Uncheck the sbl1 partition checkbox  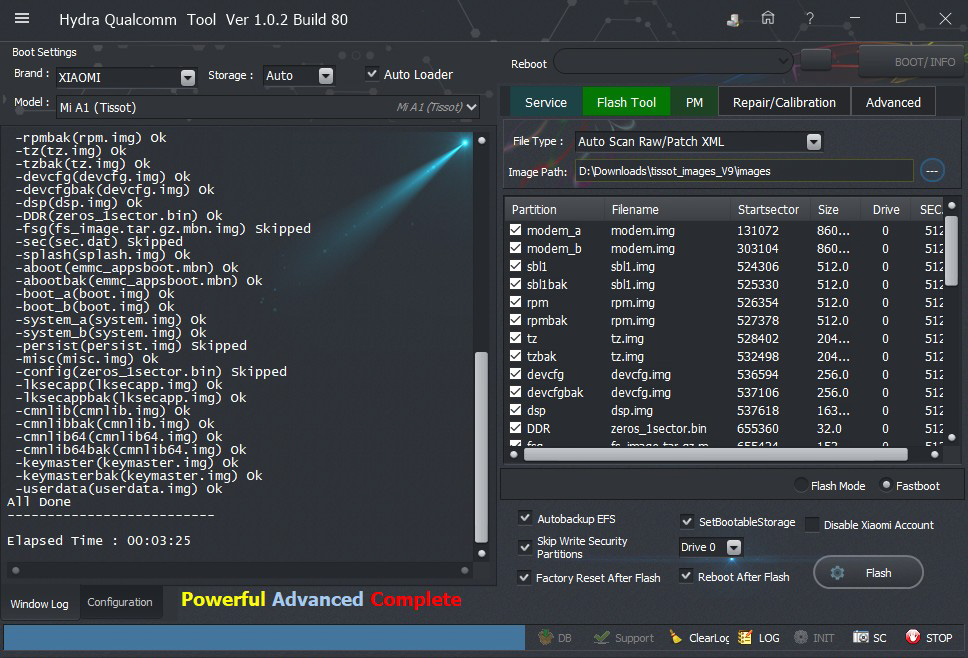coord(515,265)
